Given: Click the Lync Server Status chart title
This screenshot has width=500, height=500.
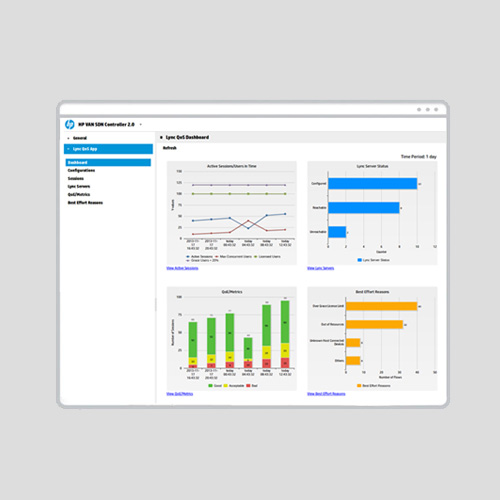Looking at the screenshot, I should pyautogui.click(x=372, y=166).
